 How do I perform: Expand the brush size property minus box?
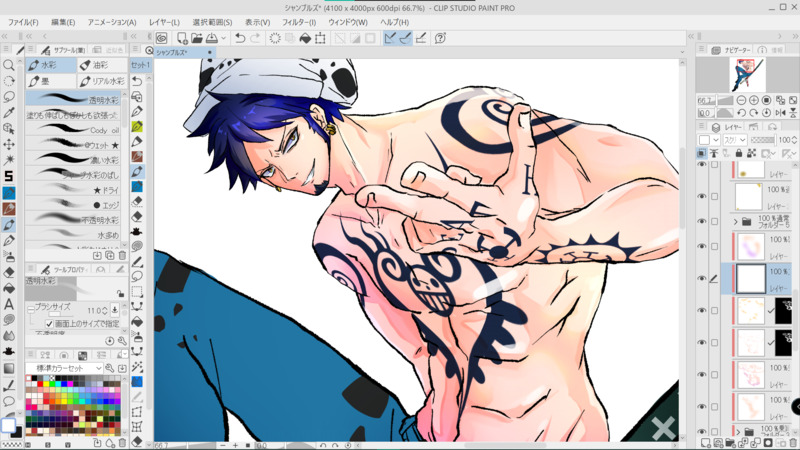pos(31,310)
